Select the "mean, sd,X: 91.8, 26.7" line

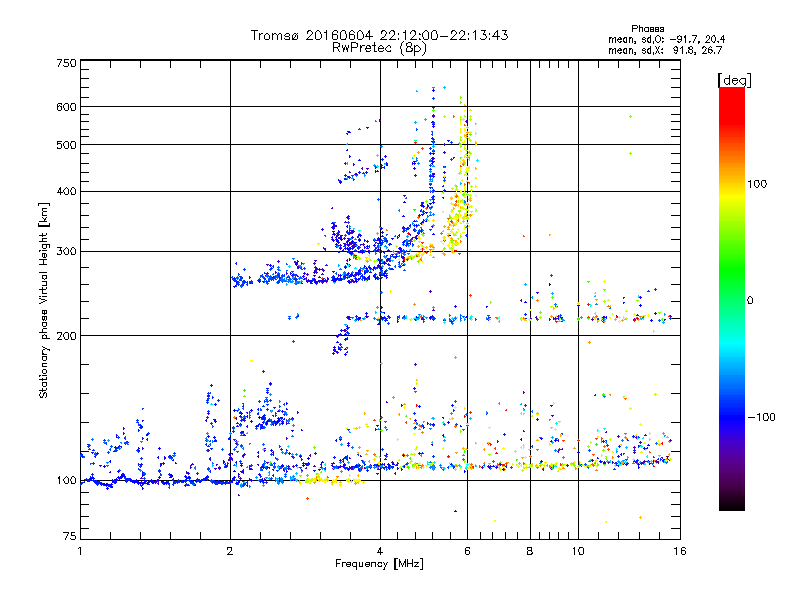665,50
